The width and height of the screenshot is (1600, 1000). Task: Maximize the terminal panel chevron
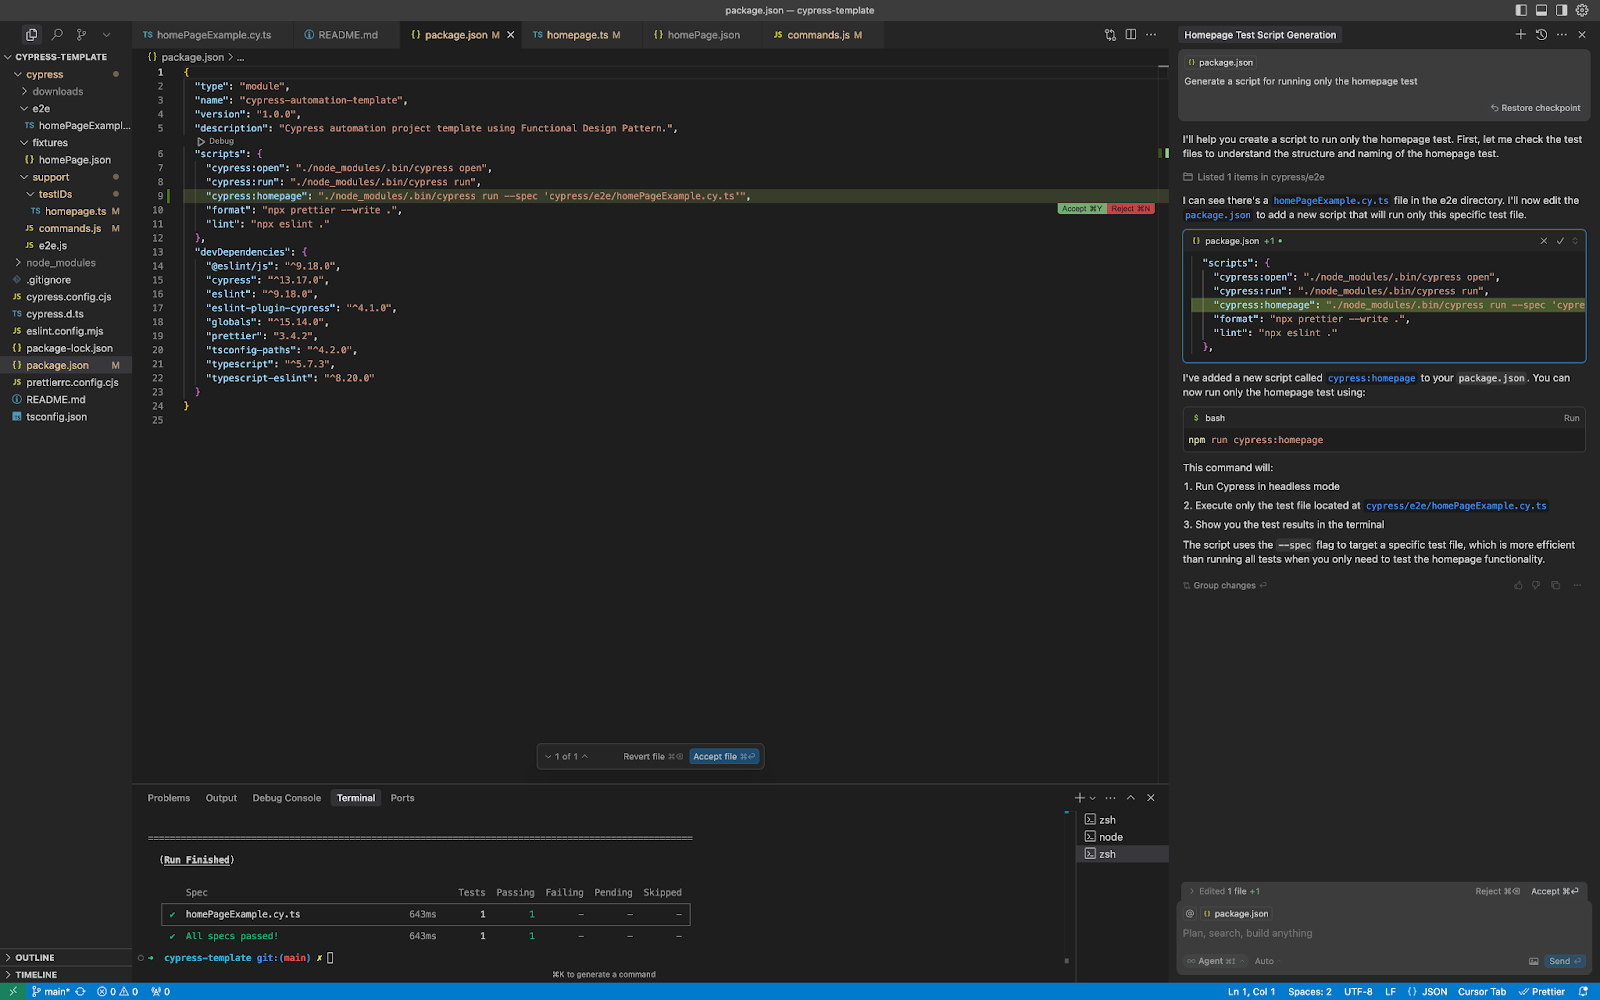(x=1131, y=798)
